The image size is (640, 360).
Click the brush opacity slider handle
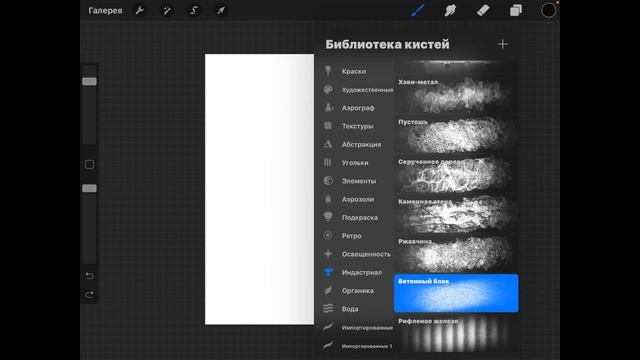click(x=89, y=188)
